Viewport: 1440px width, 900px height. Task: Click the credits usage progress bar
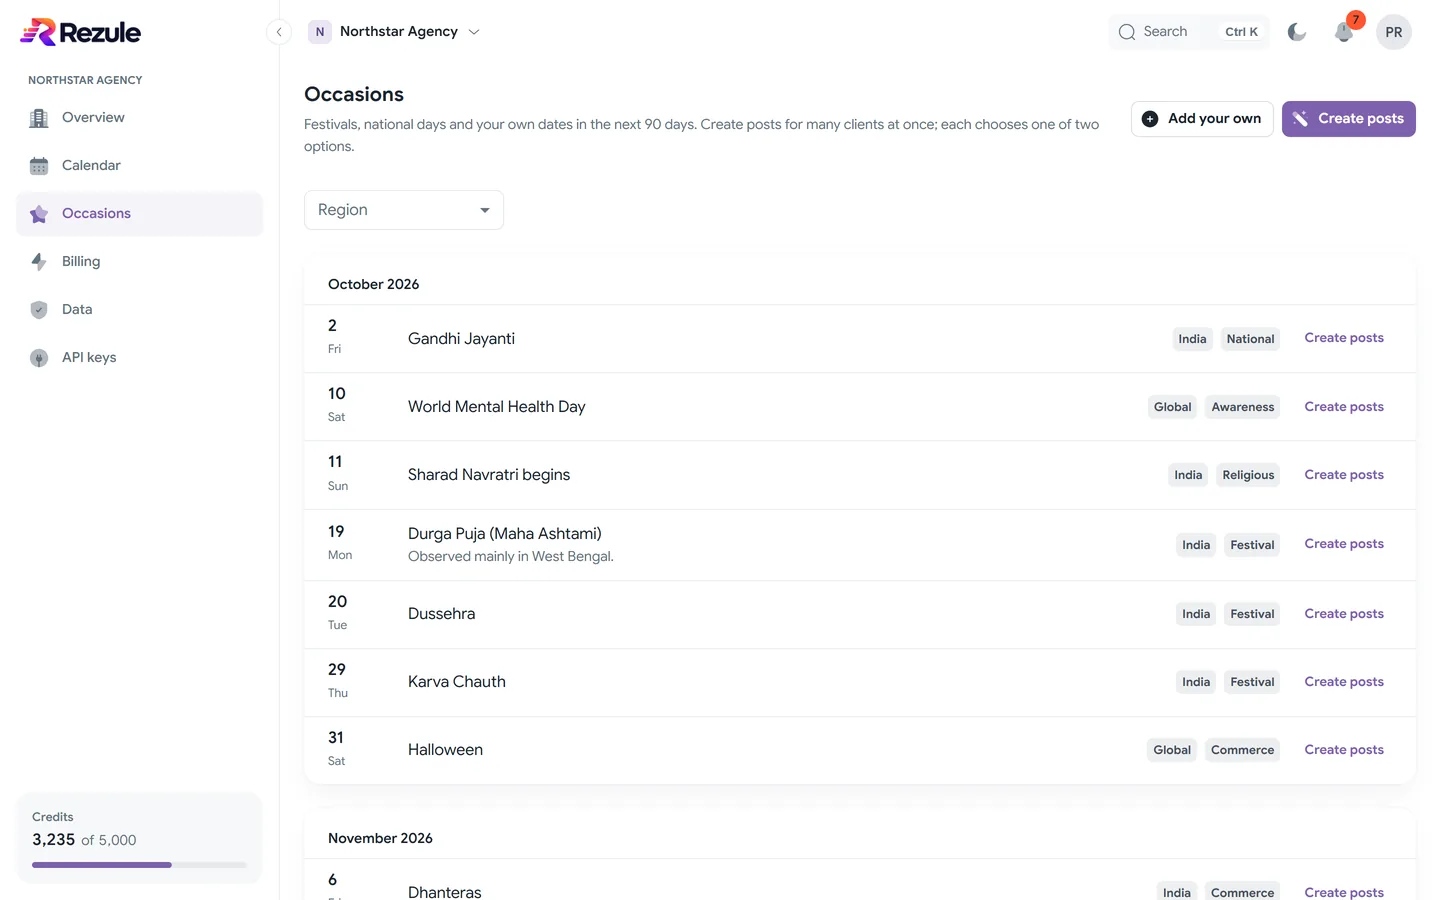click(x=139, y=865)
